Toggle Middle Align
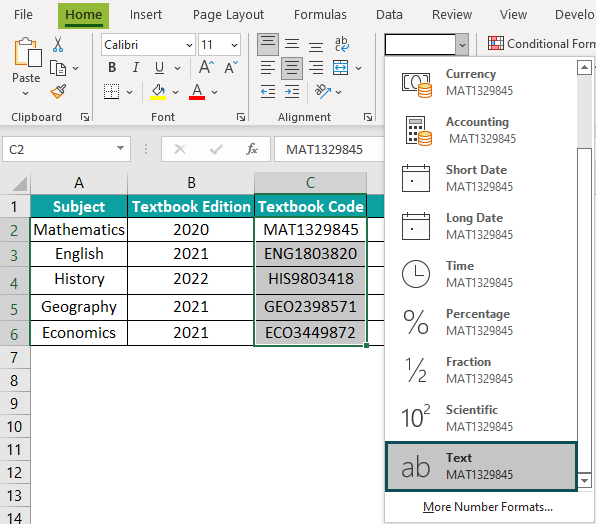596x524 pixels. 292,44
